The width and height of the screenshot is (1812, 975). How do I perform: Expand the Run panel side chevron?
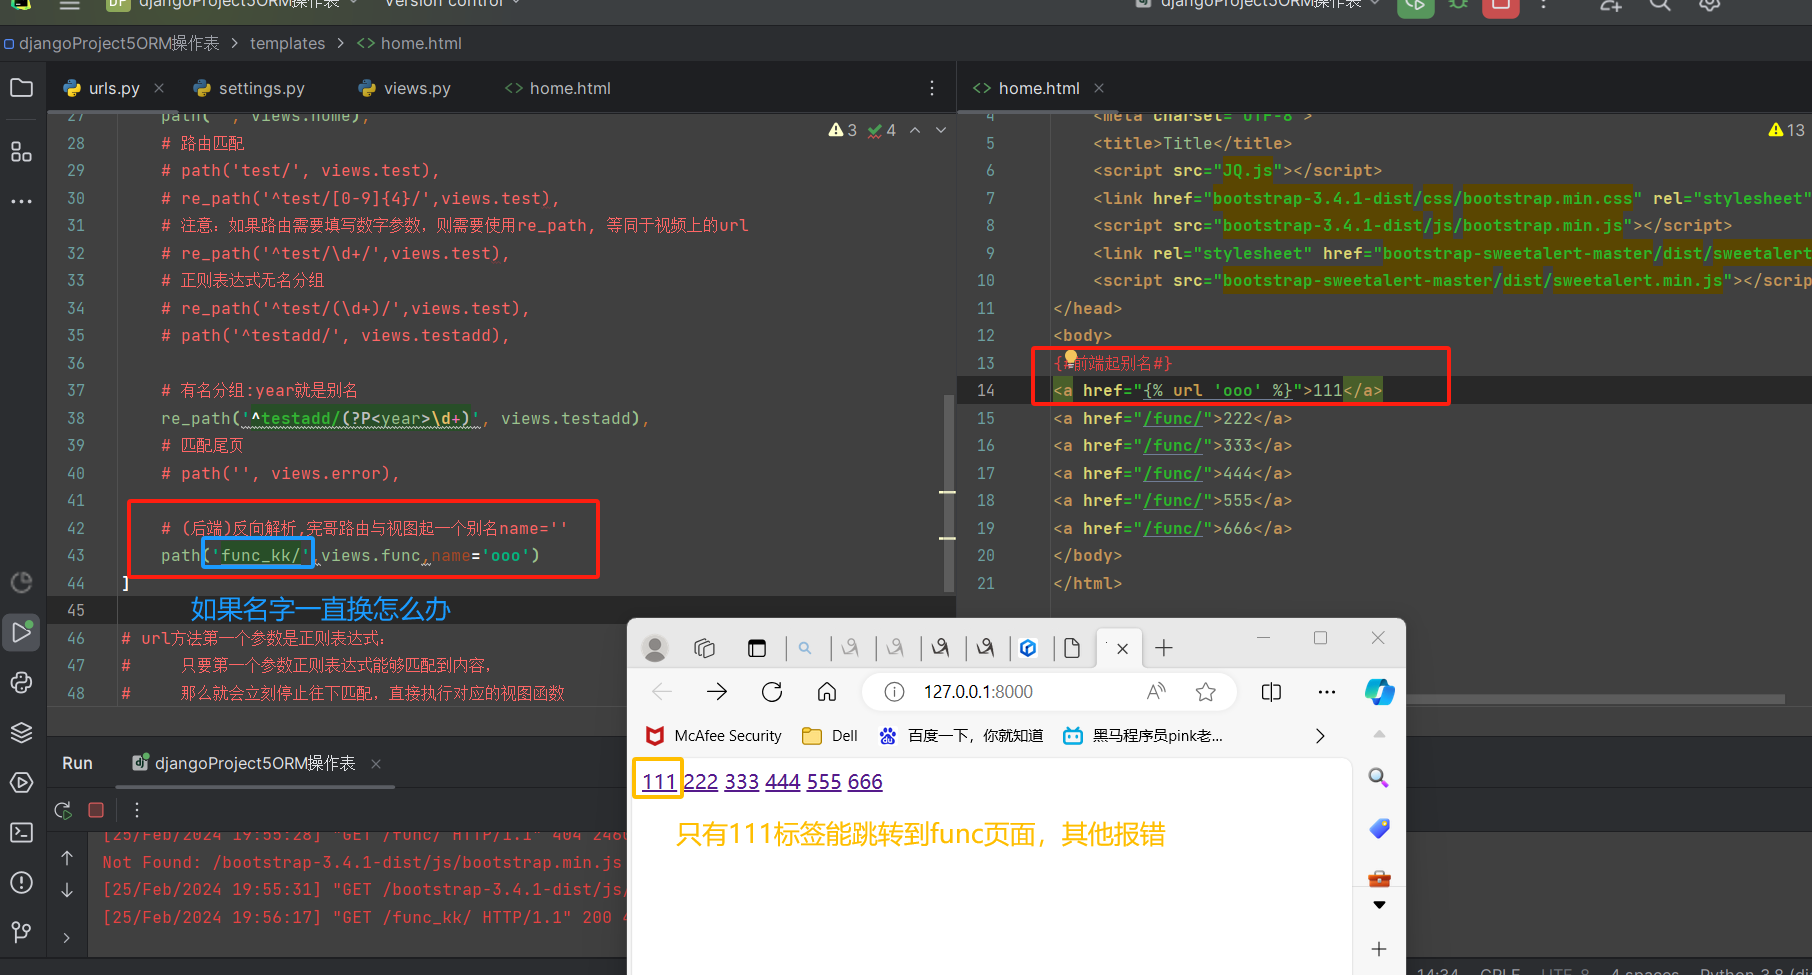tap(67, 937)
